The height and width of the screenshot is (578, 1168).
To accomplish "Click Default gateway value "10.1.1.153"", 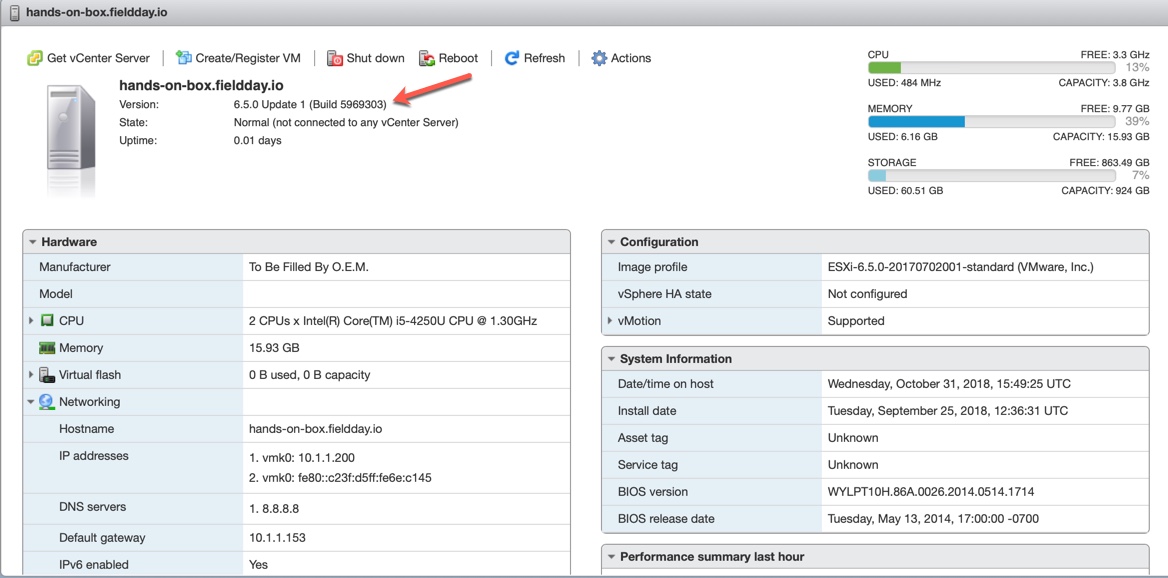I will click(277, 537).
